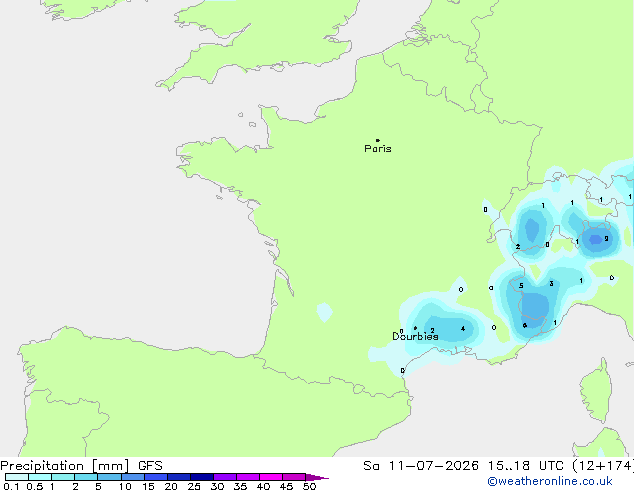Click the Dourbies location label
Screen dimensions: 634x490
pyautogui.click(x=415, y=336)
